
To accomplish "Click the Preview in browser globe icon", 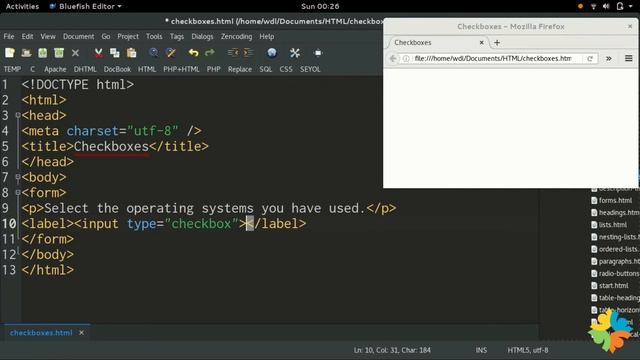I will click(272, 53).
